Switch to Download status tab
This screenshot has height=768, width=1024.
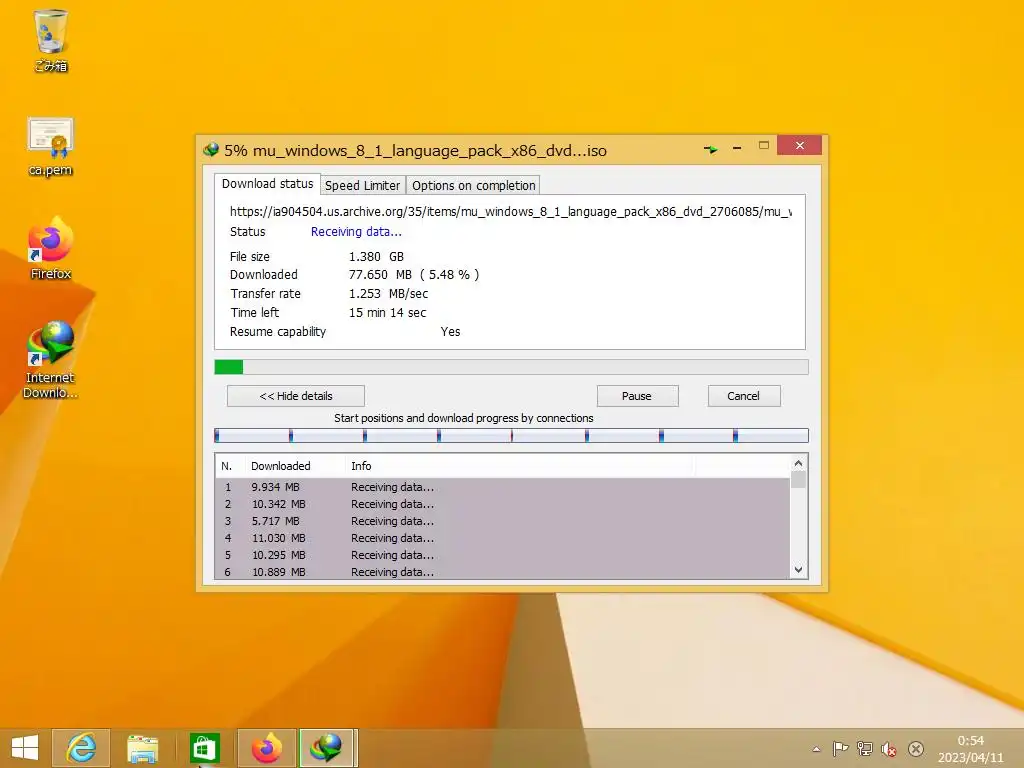(267, 184)
